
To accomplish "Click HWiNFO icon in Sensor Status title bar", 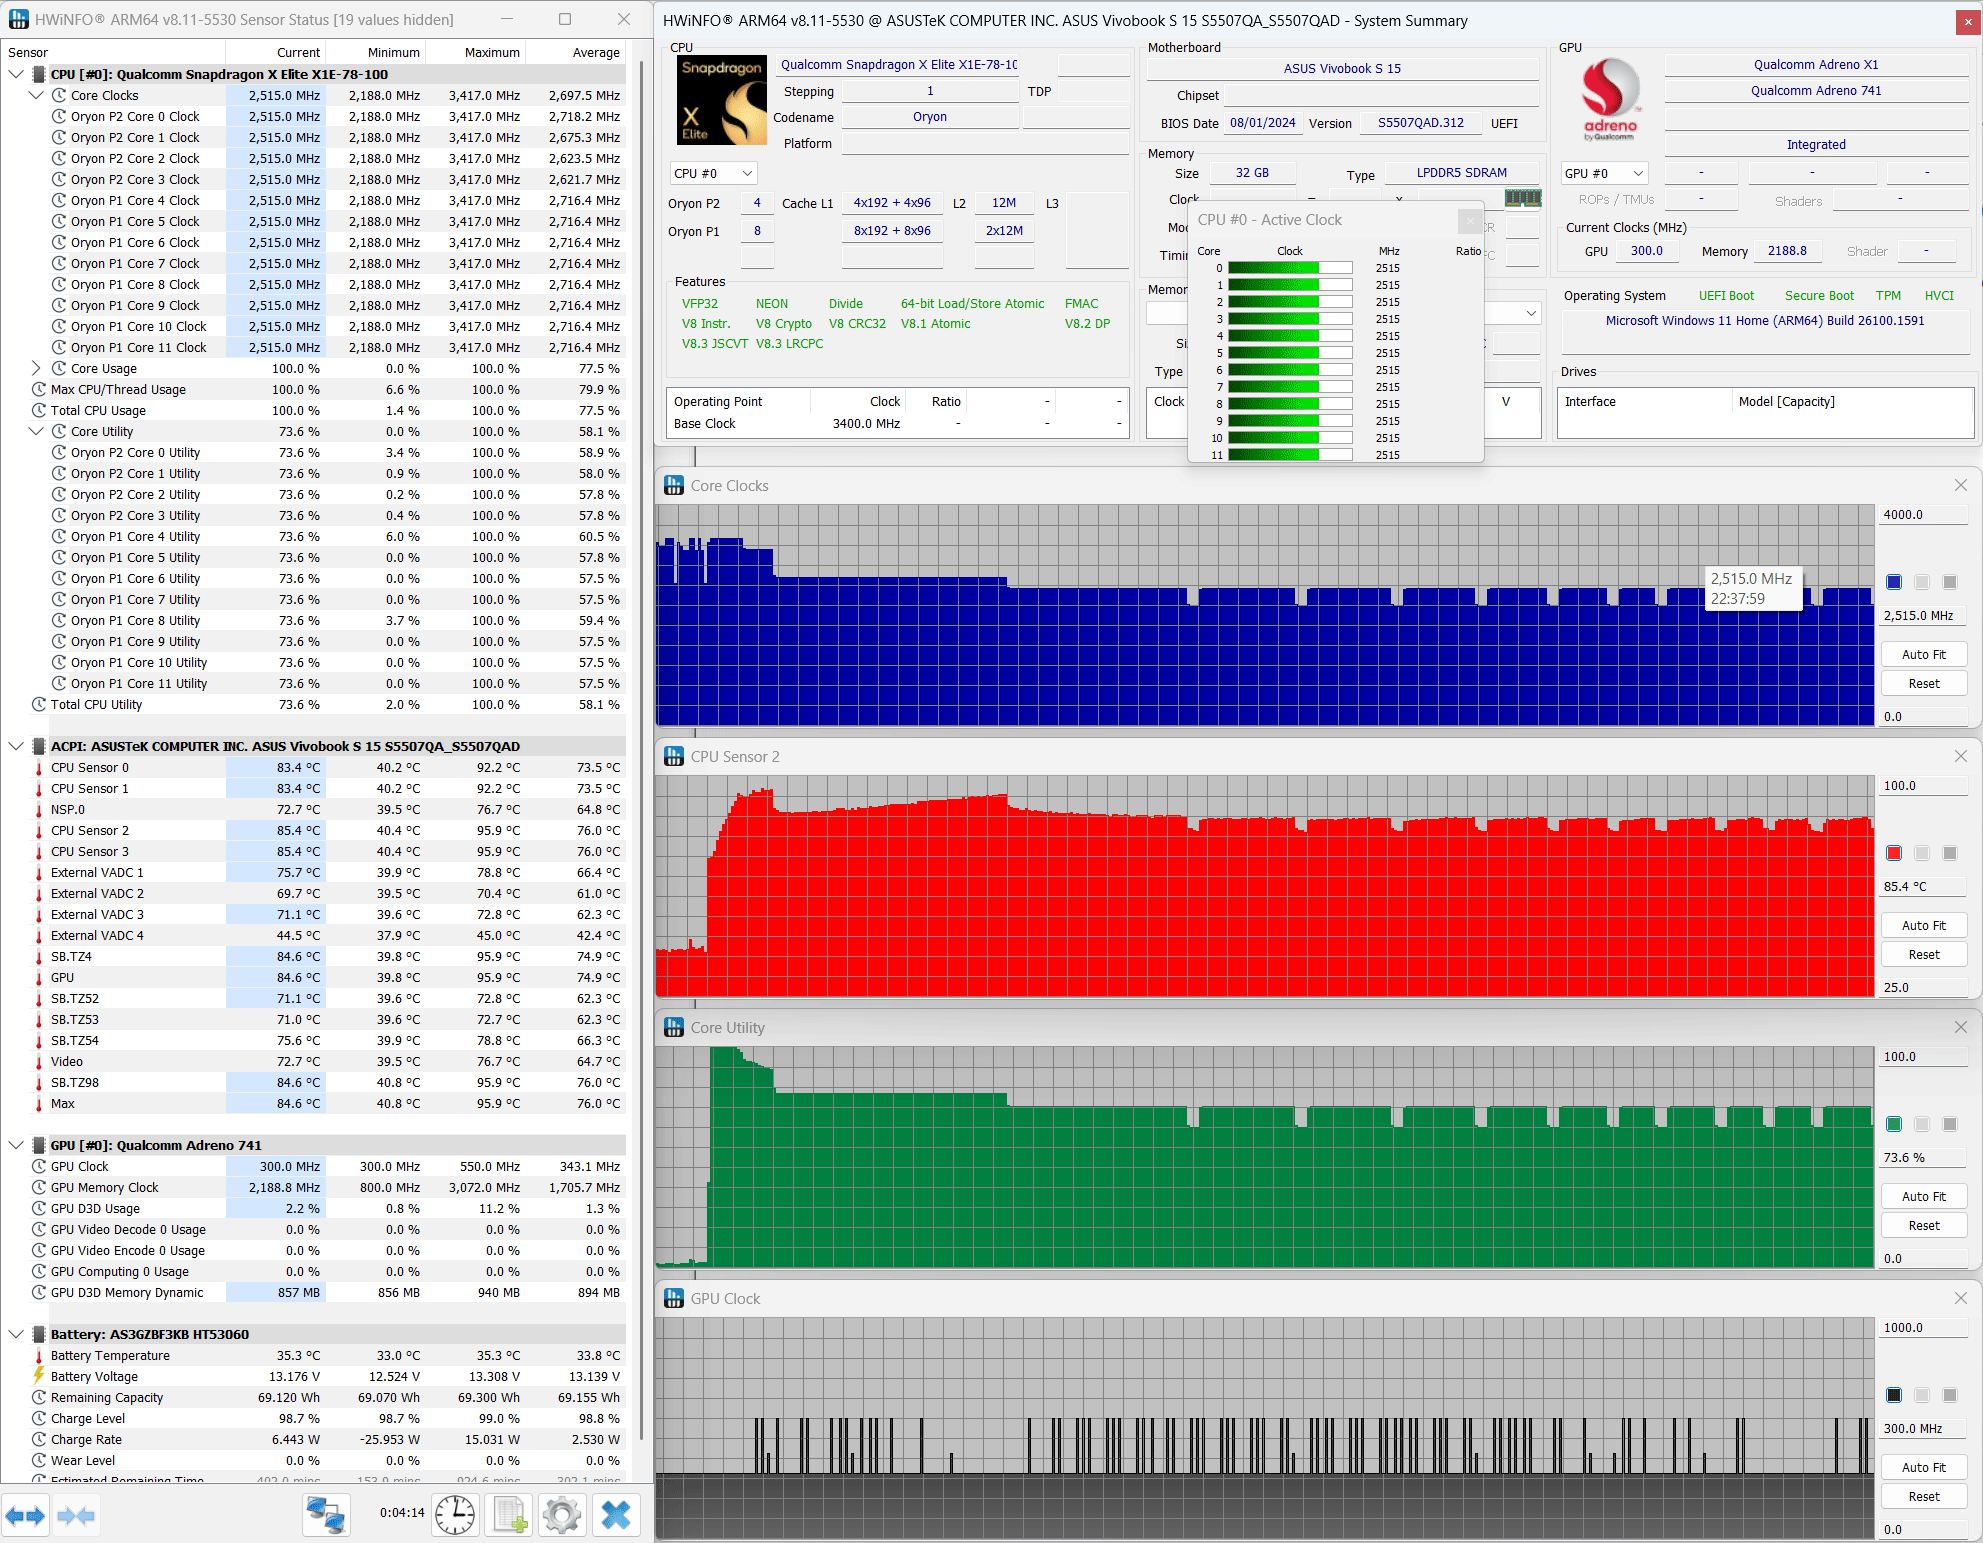I will click(x=18, y=20).
